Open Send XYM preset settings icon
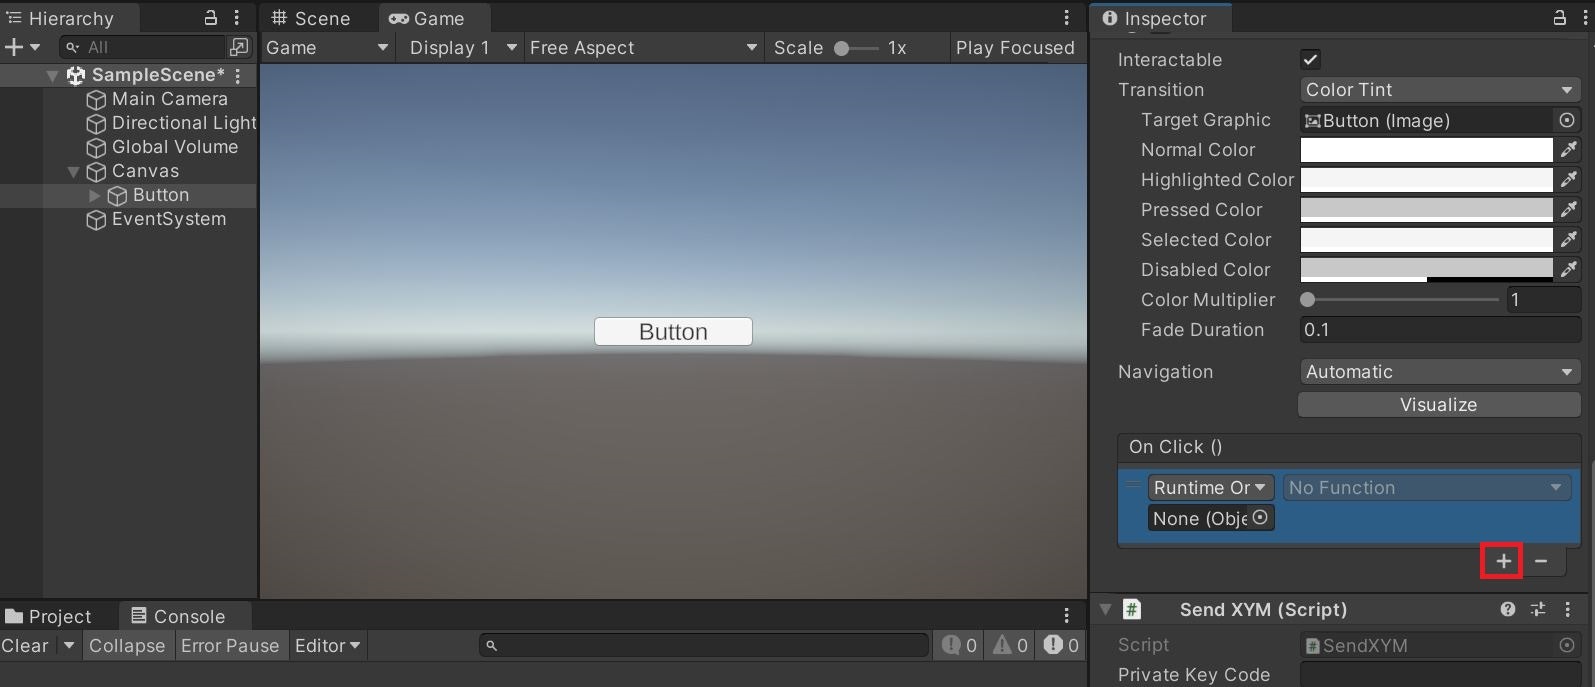This screenshot has width=1595, height=687. point(1538,609)
